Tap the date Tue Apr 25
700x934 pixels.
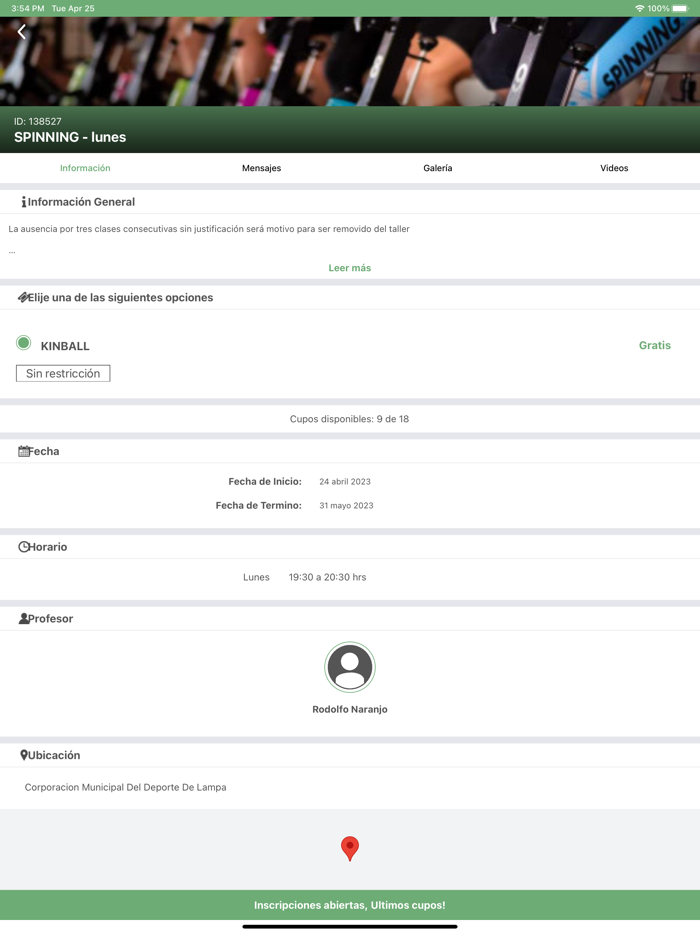click(73, 8)
